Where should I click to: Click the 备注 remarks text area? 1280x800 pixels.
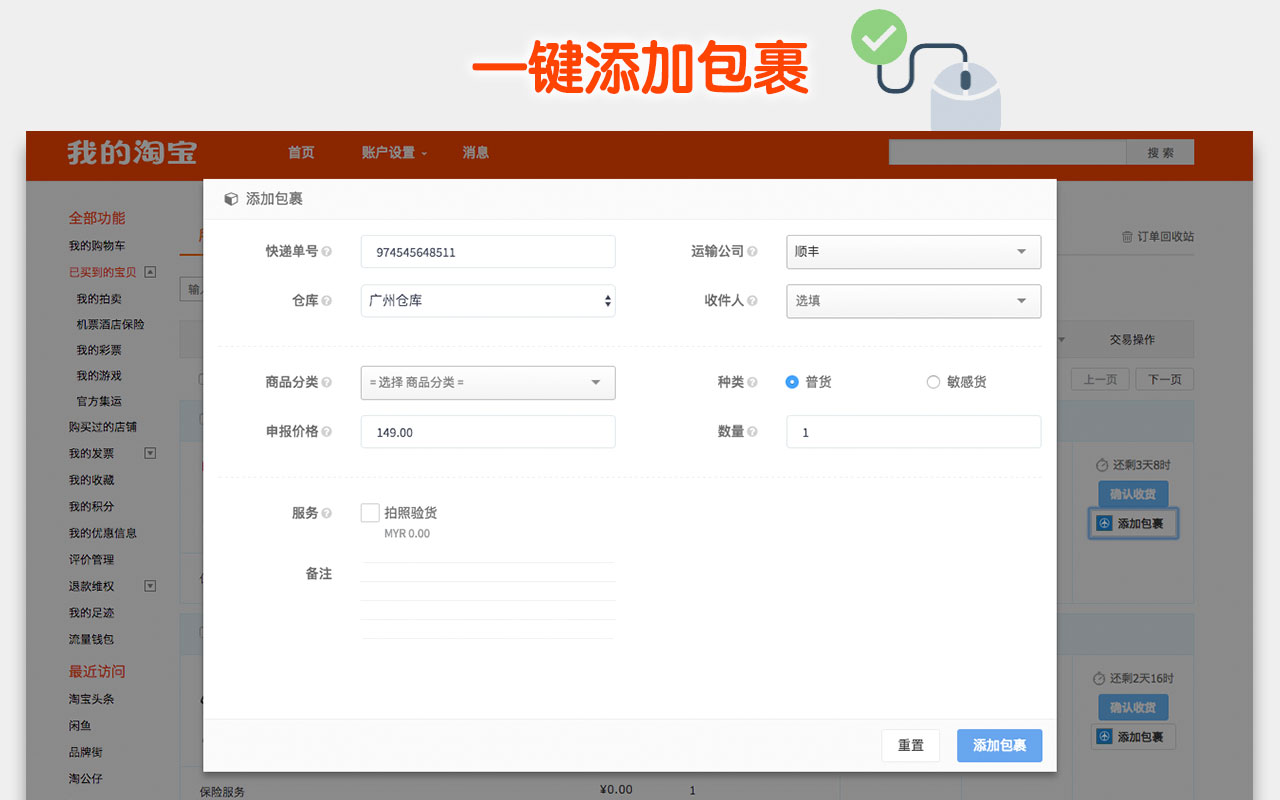tap(488, 600)
